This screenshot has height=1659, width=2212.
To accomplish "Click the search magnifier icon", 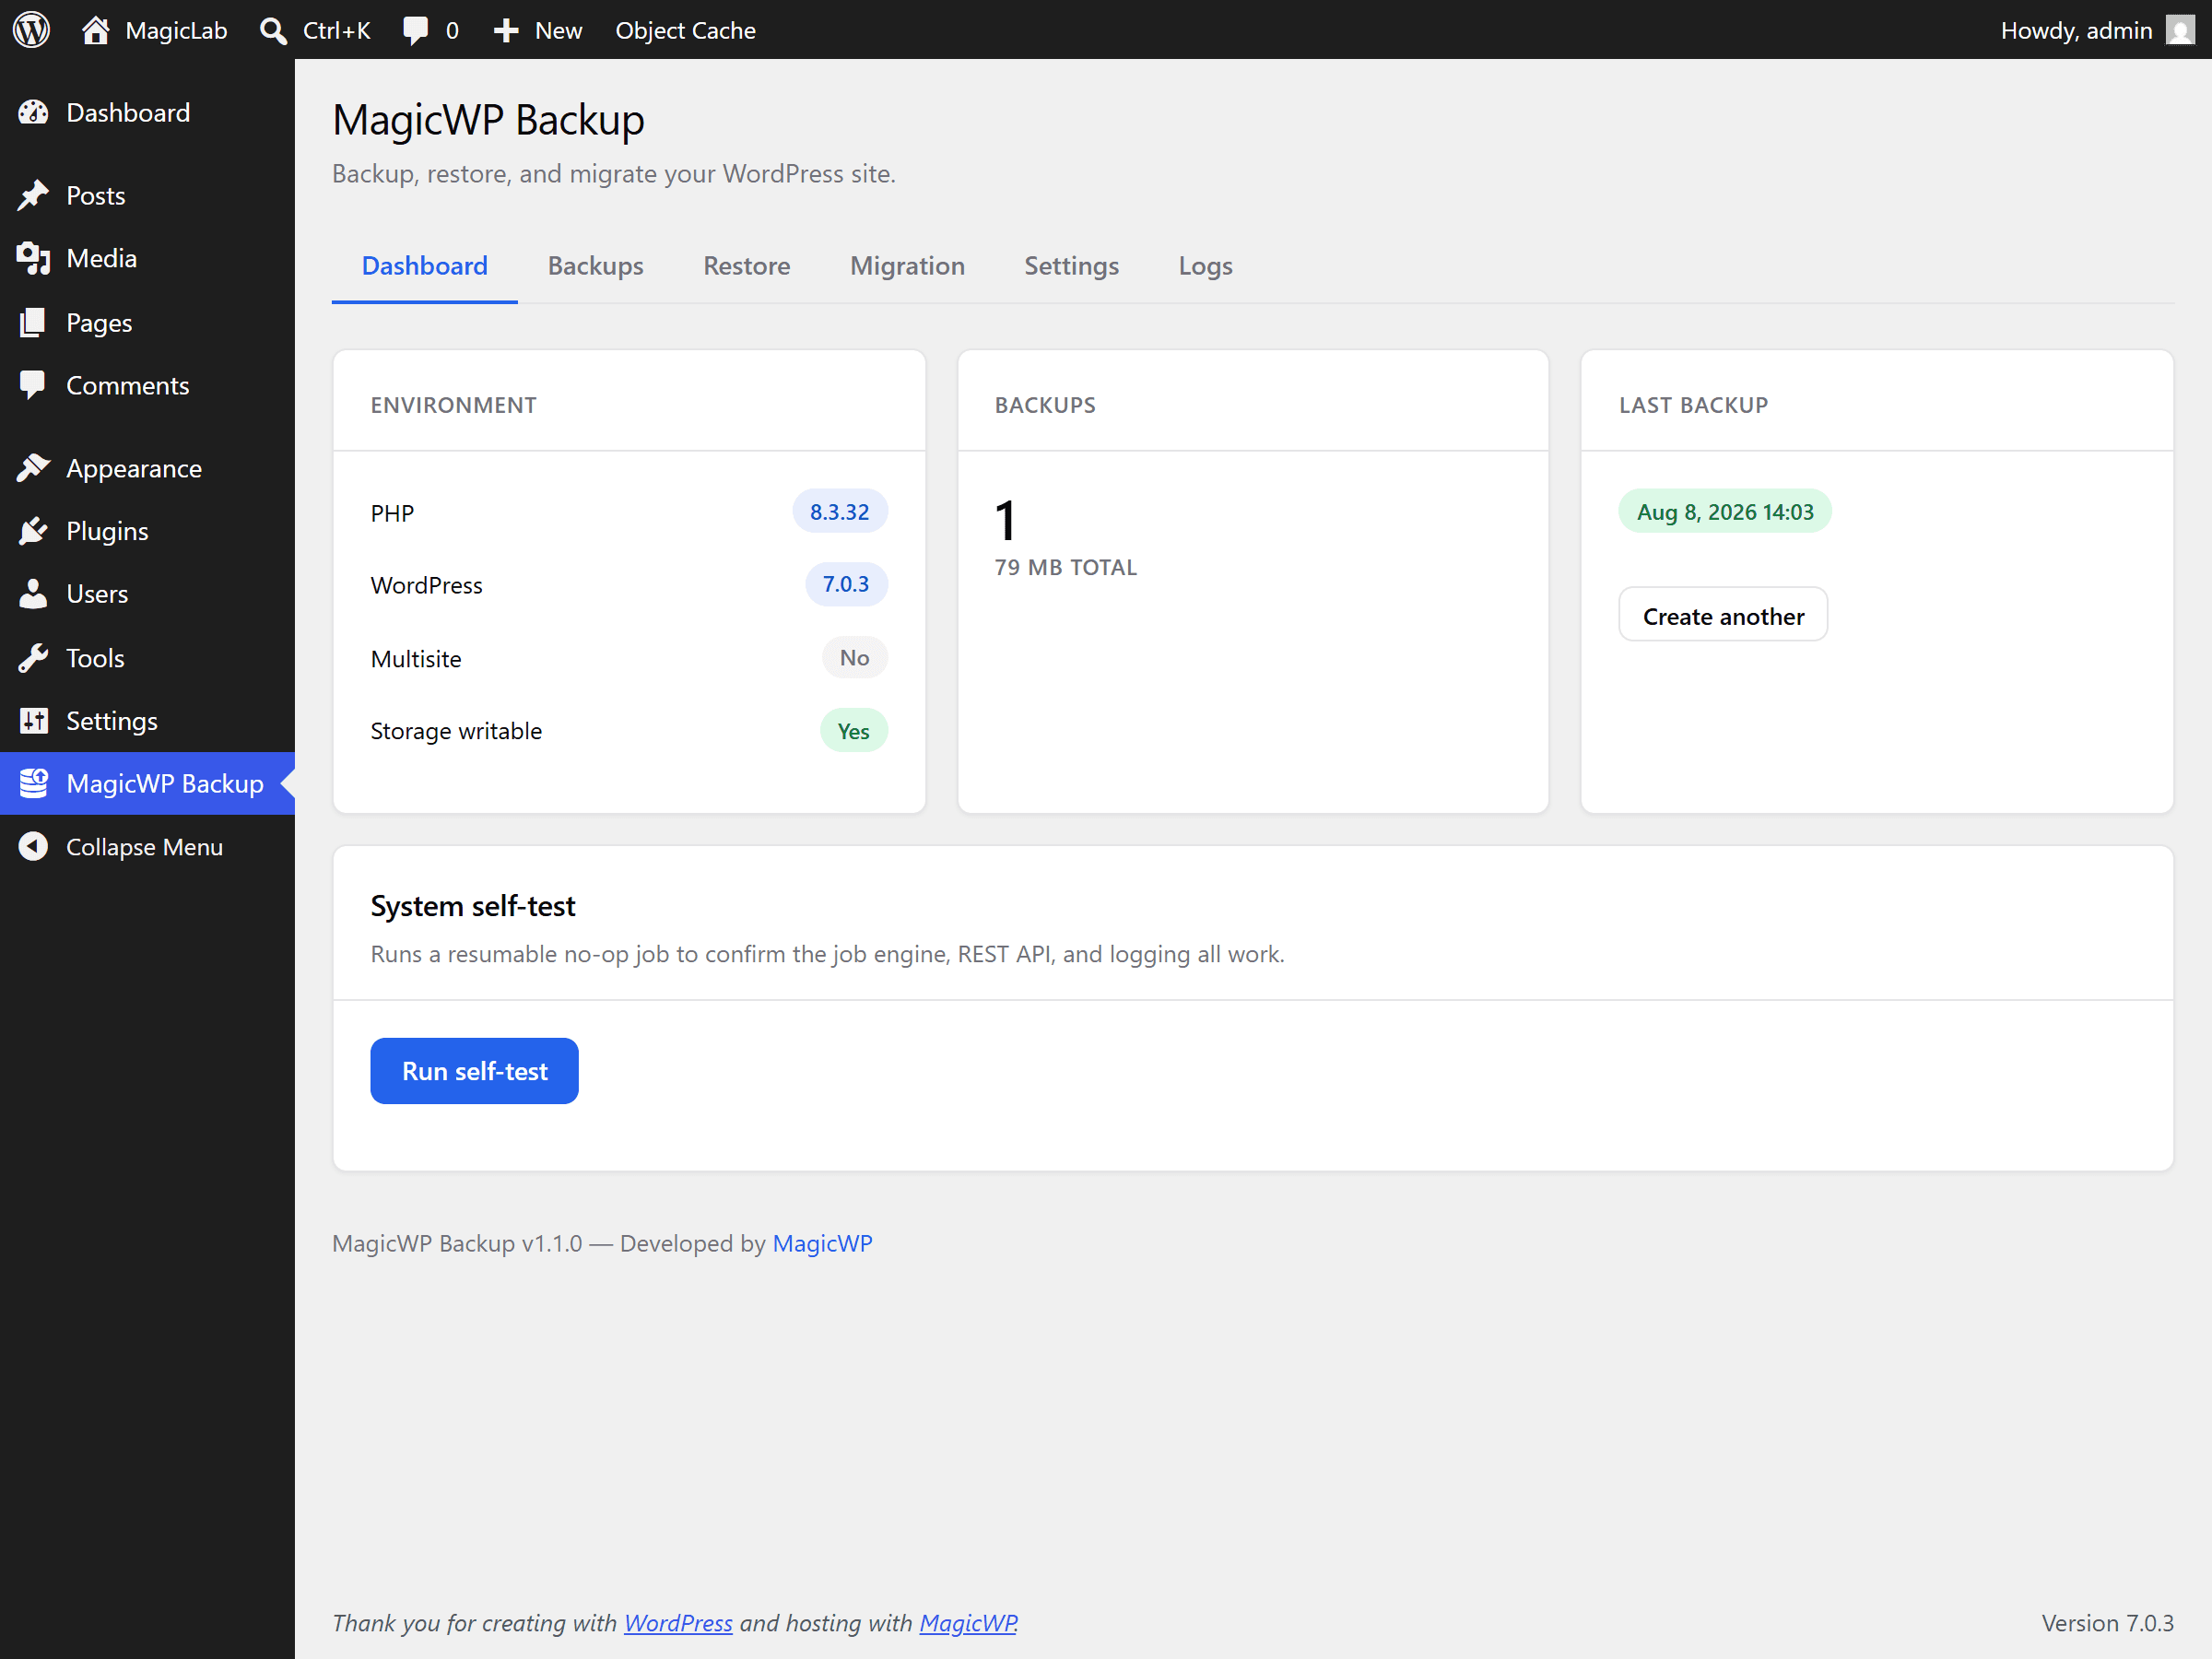I will pyautogui.click(x=273, y=31).
